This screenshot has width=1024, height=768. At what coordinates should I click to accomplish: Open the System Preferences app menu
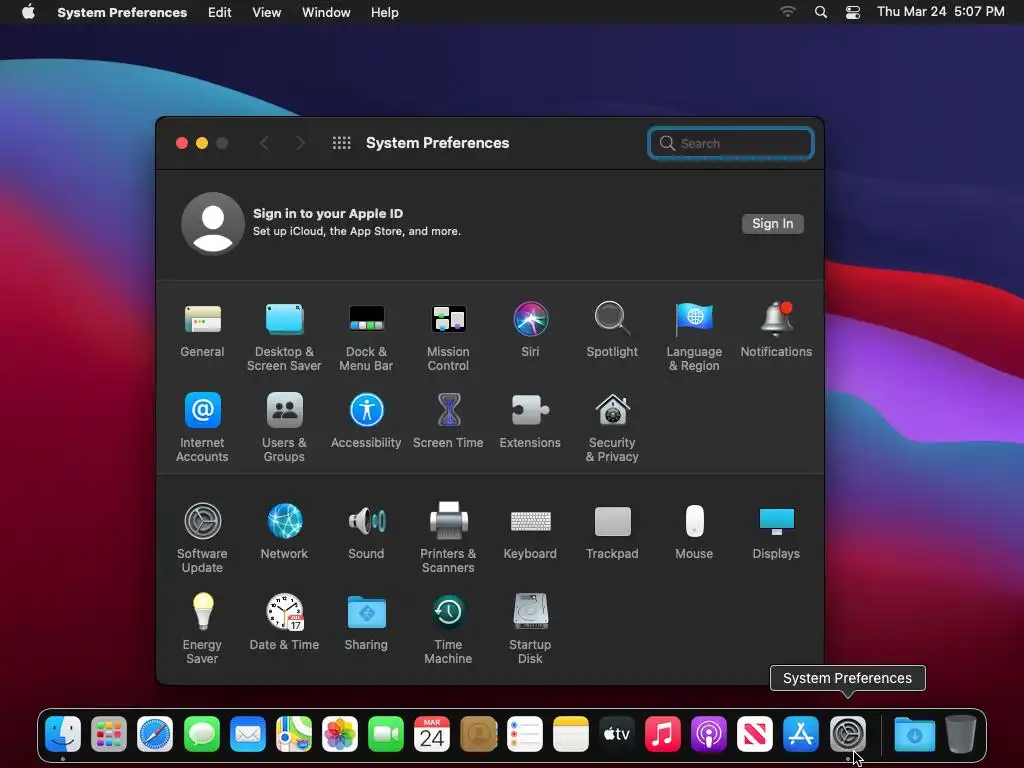pyautogui.click(x=122, y=12)
